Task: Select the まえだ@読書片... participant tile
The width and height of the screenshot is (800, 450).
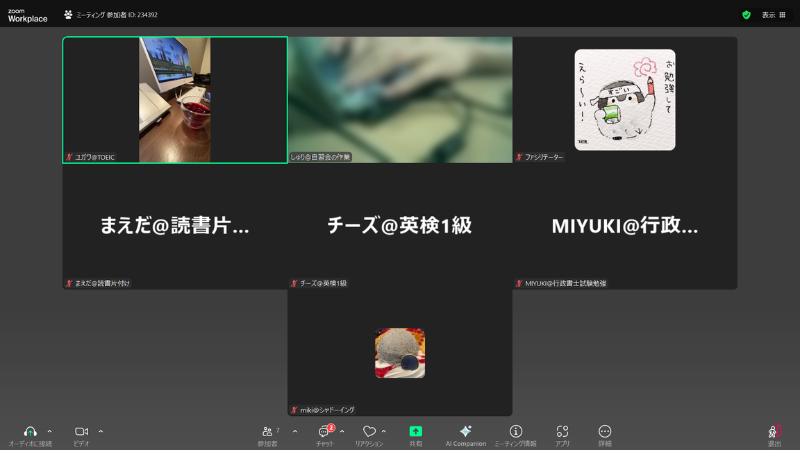Action: [175, 226]
